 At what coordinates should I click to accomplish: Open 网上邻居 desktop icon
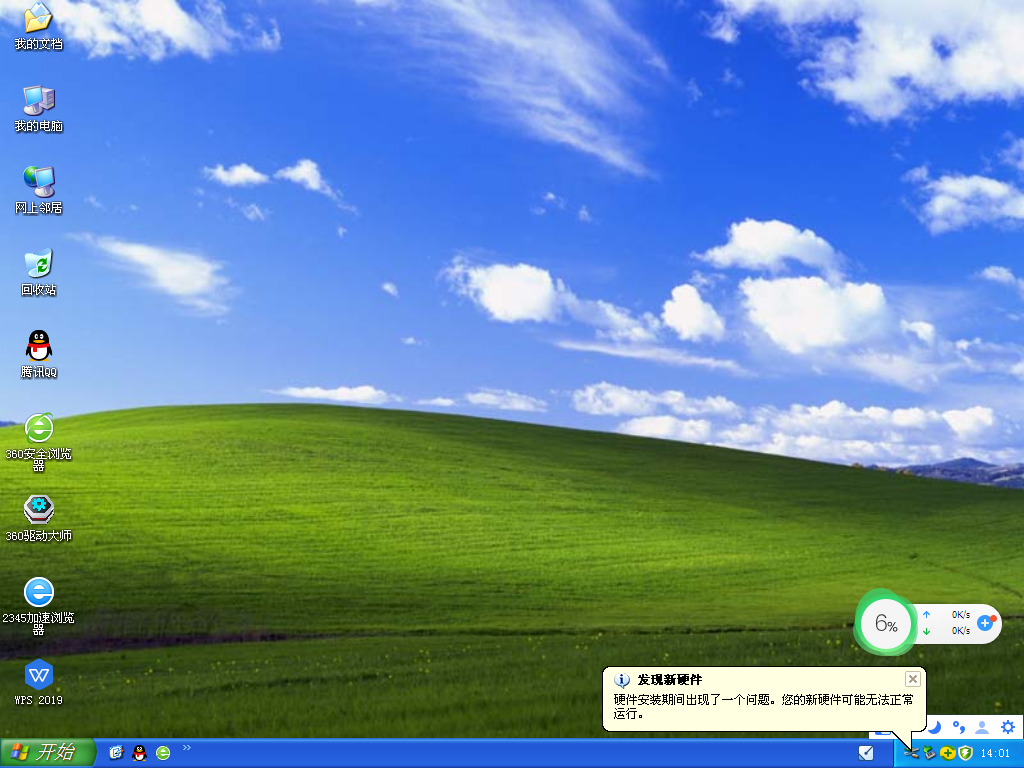tap(37, 186)
